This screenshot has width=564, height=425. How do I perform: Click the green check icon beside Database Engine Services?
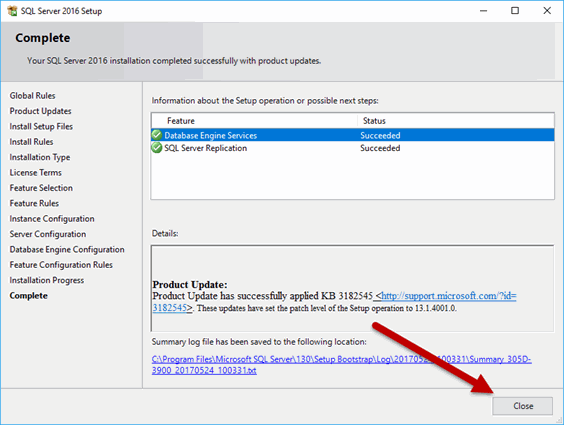click(156, 135)
